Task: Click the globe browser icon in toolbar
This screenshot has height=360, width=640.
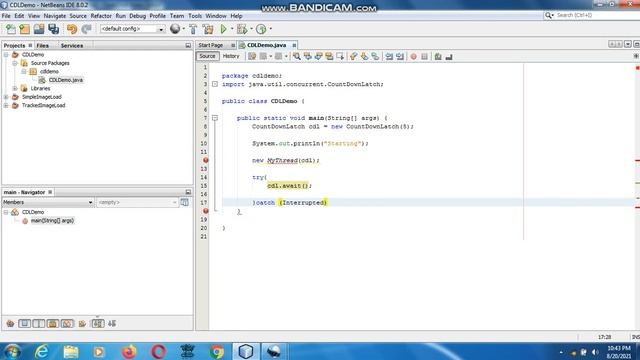Action: [175, 29]
